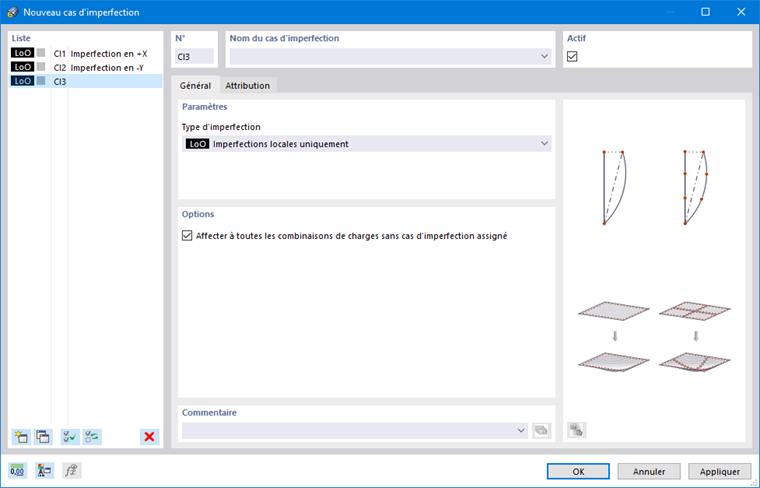Image resolution: width=760 pixels, height=488 pixels.
Task: Uncheck the Actif checkbox
Action: (572, 57)
